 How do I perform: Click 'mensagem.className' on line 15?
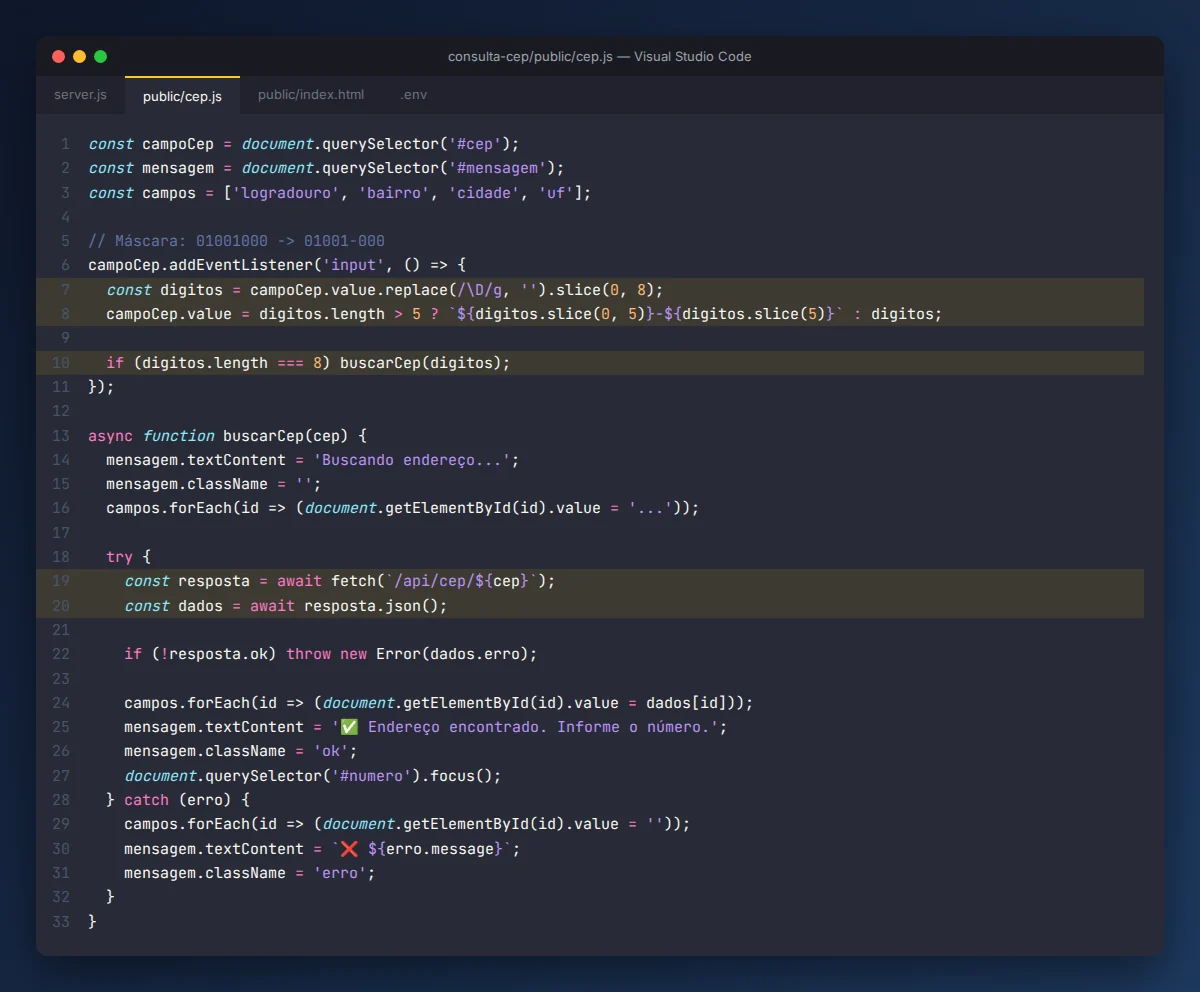(x=187, y=484)
